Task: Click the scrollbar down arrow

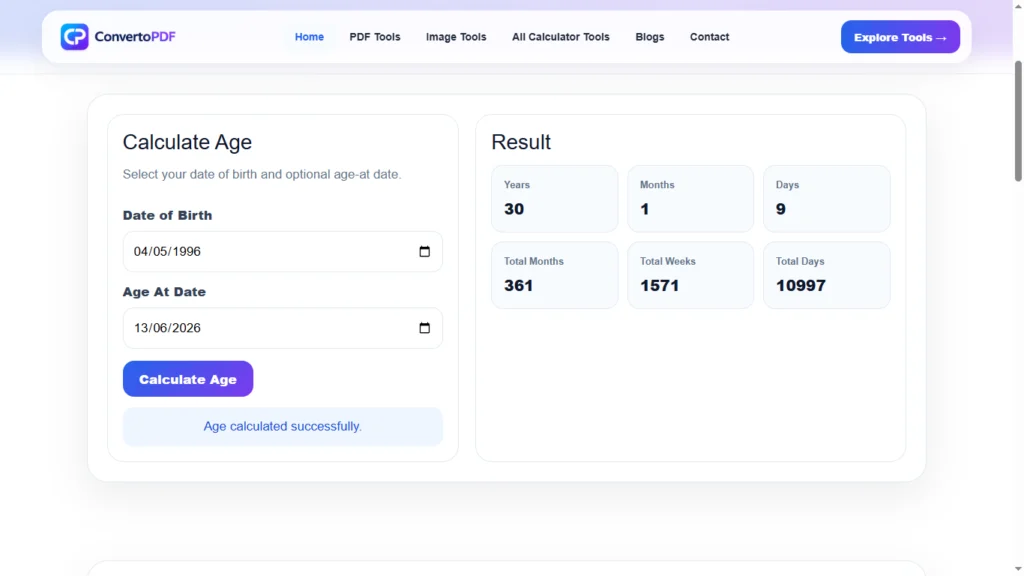Action: point(1018,569)
